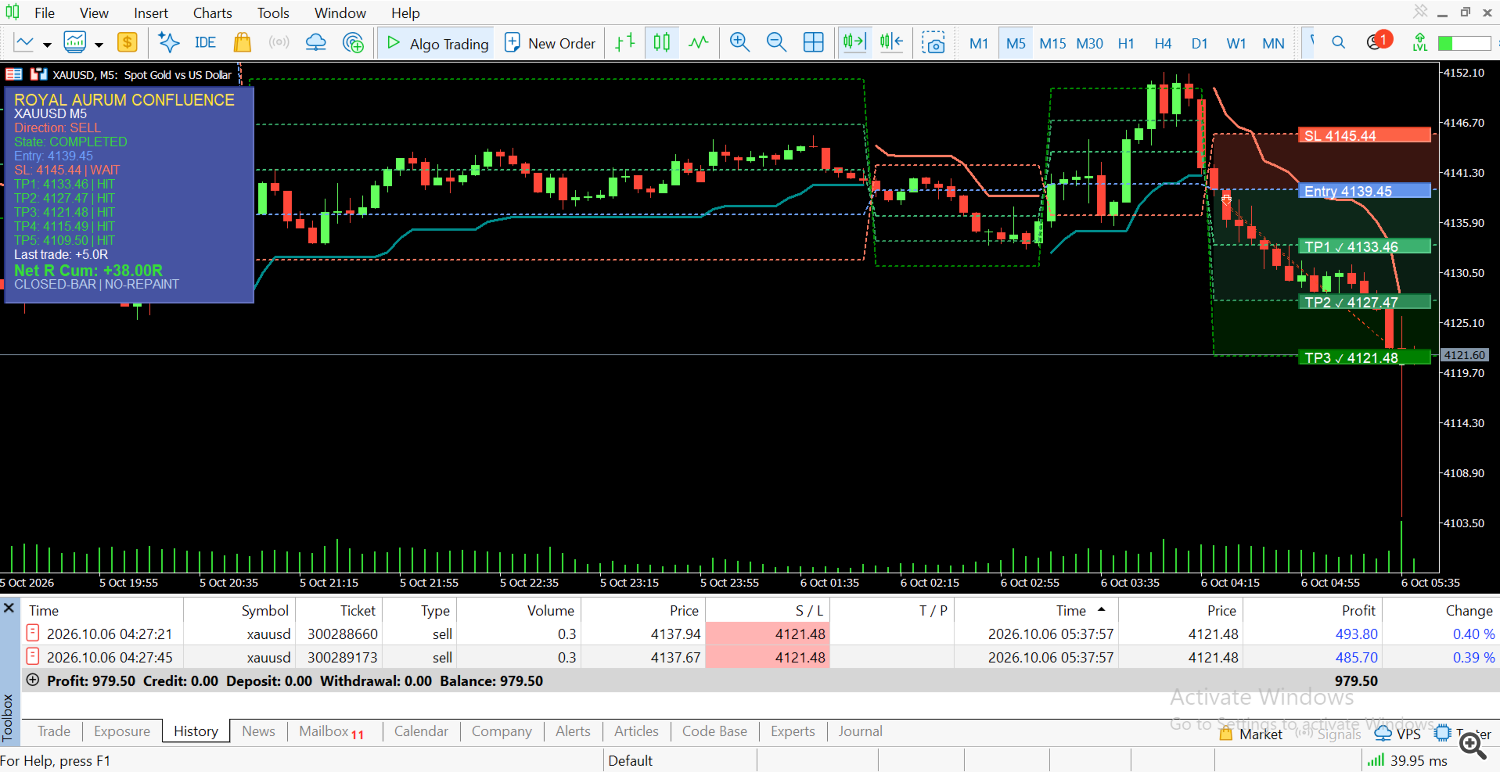Toggle chart auto scroll
The height and width of the screenshot is (772, 1500).
point(854,43)
